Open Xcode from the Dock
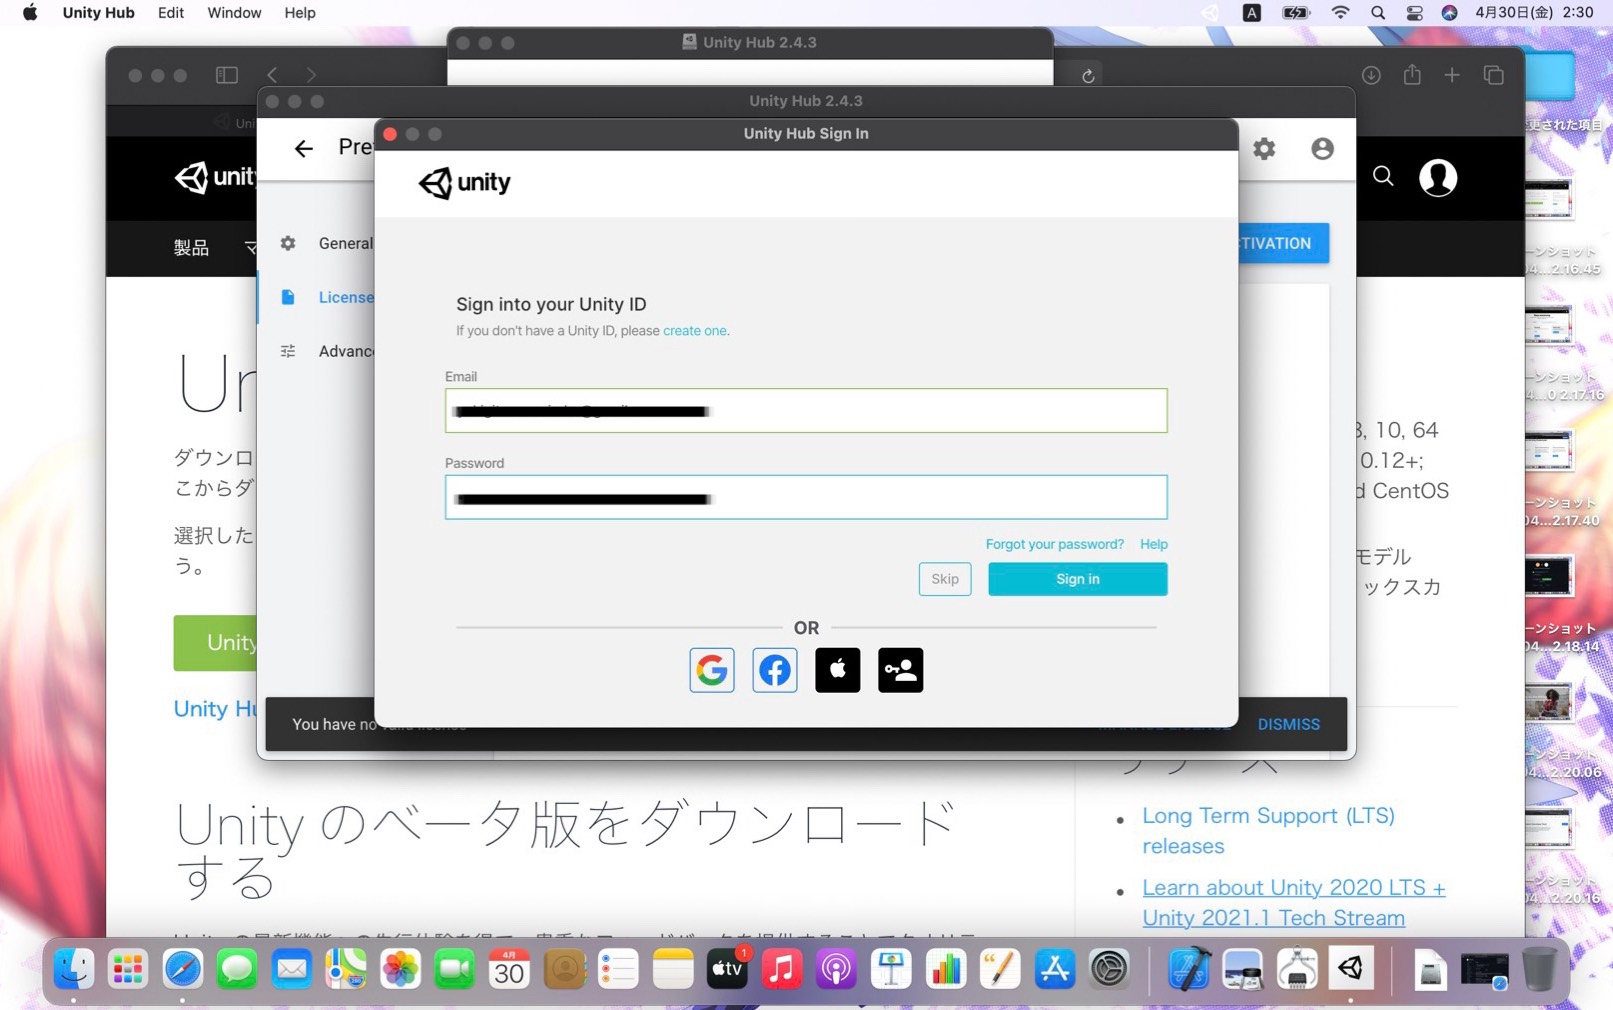 pos(1189,968)
